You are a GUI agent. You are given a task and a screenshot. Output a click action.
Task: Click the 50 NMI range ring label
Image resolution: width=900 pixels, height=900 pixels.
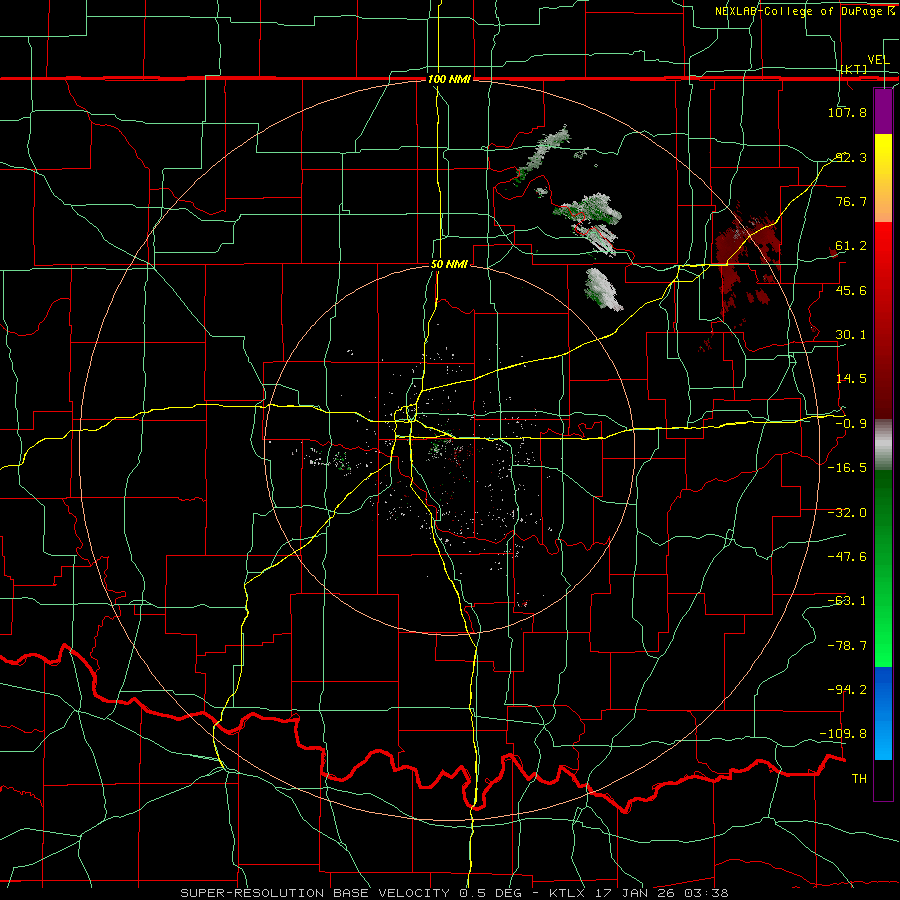point(449,264)
